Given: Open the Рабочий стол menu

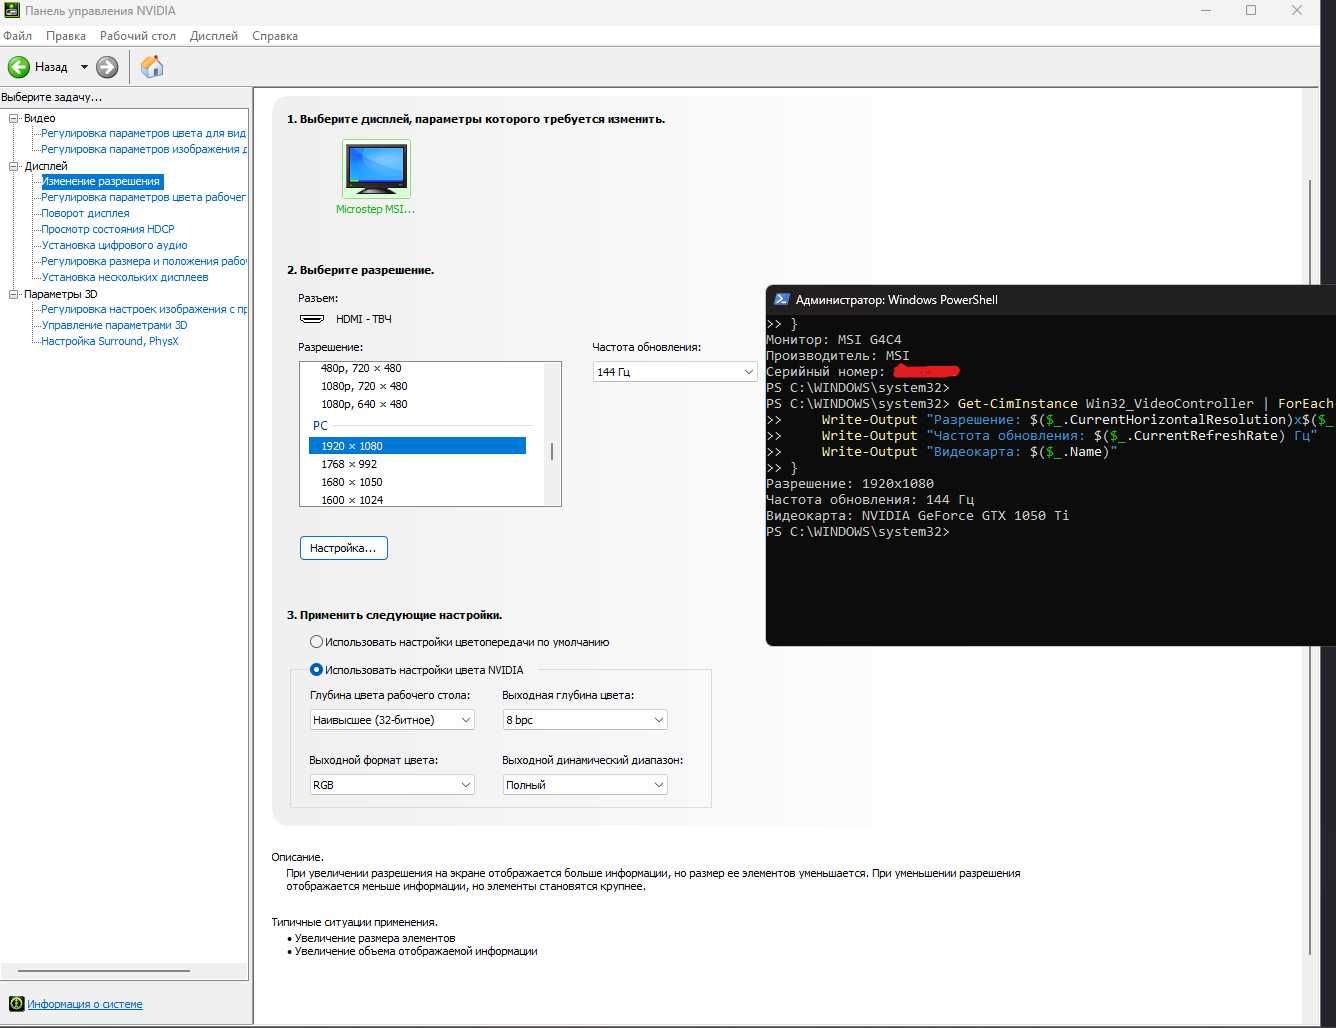Looking at the screenshot, I should (138, 36).
